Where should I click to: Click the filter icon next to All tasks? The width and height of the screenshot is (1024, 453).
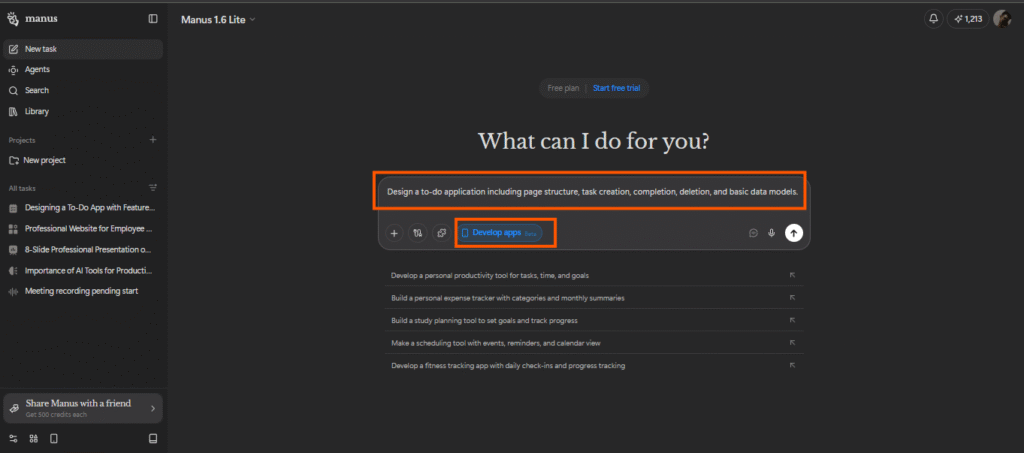153,187
